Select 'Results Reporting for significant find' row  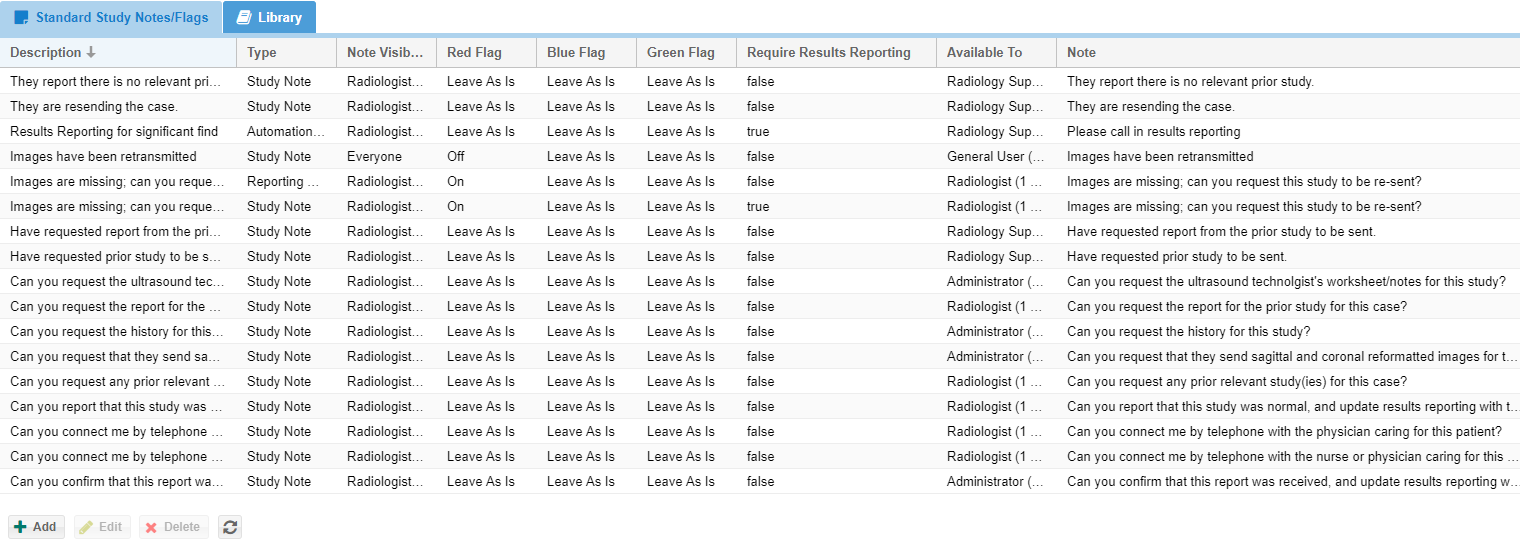(x=760, y=131)
